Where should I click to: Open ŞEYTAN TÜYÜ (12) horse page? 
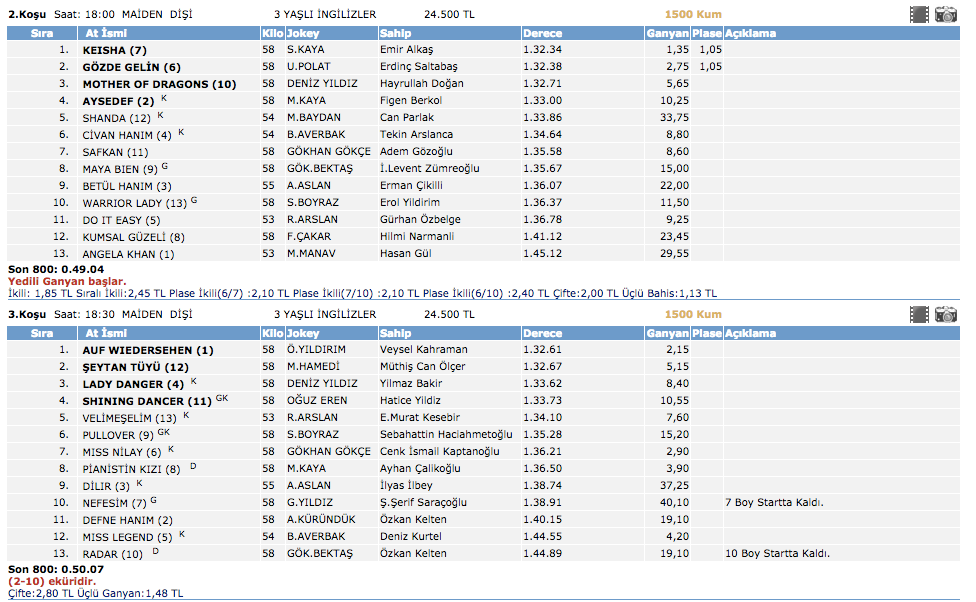click(x=135, y=367)
